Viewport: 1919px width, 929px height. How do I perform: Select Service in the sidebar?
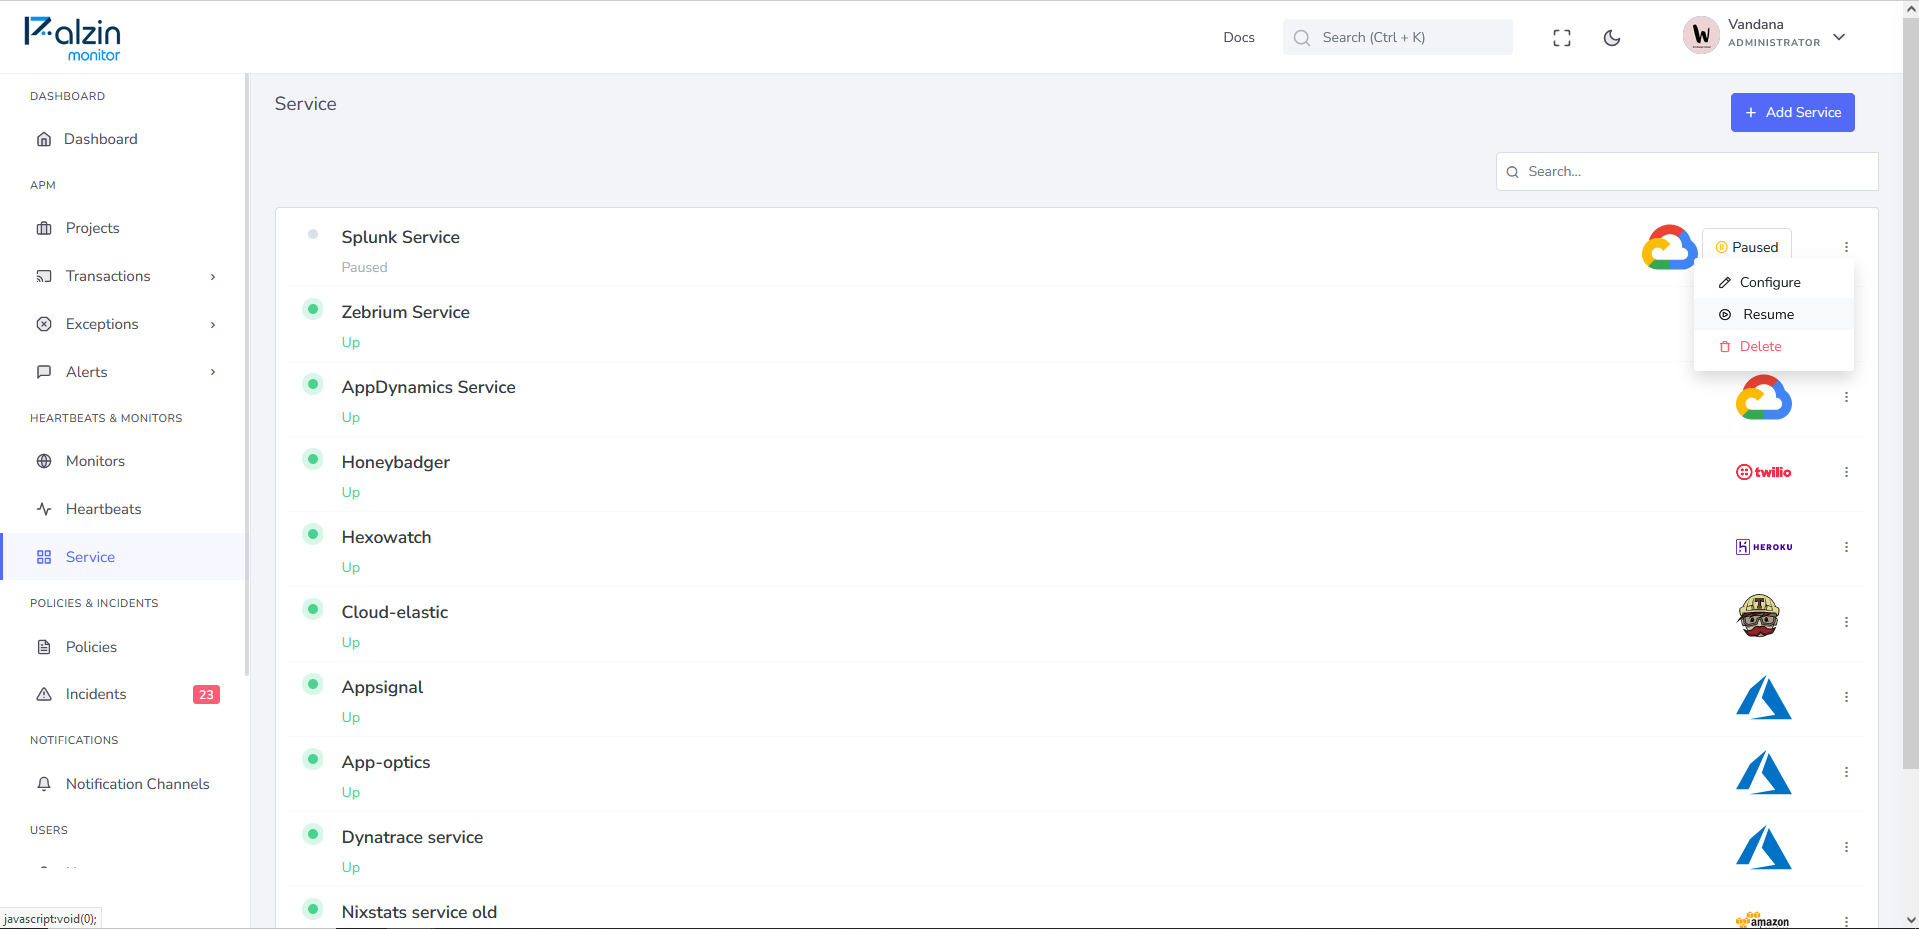pos(124,557)
